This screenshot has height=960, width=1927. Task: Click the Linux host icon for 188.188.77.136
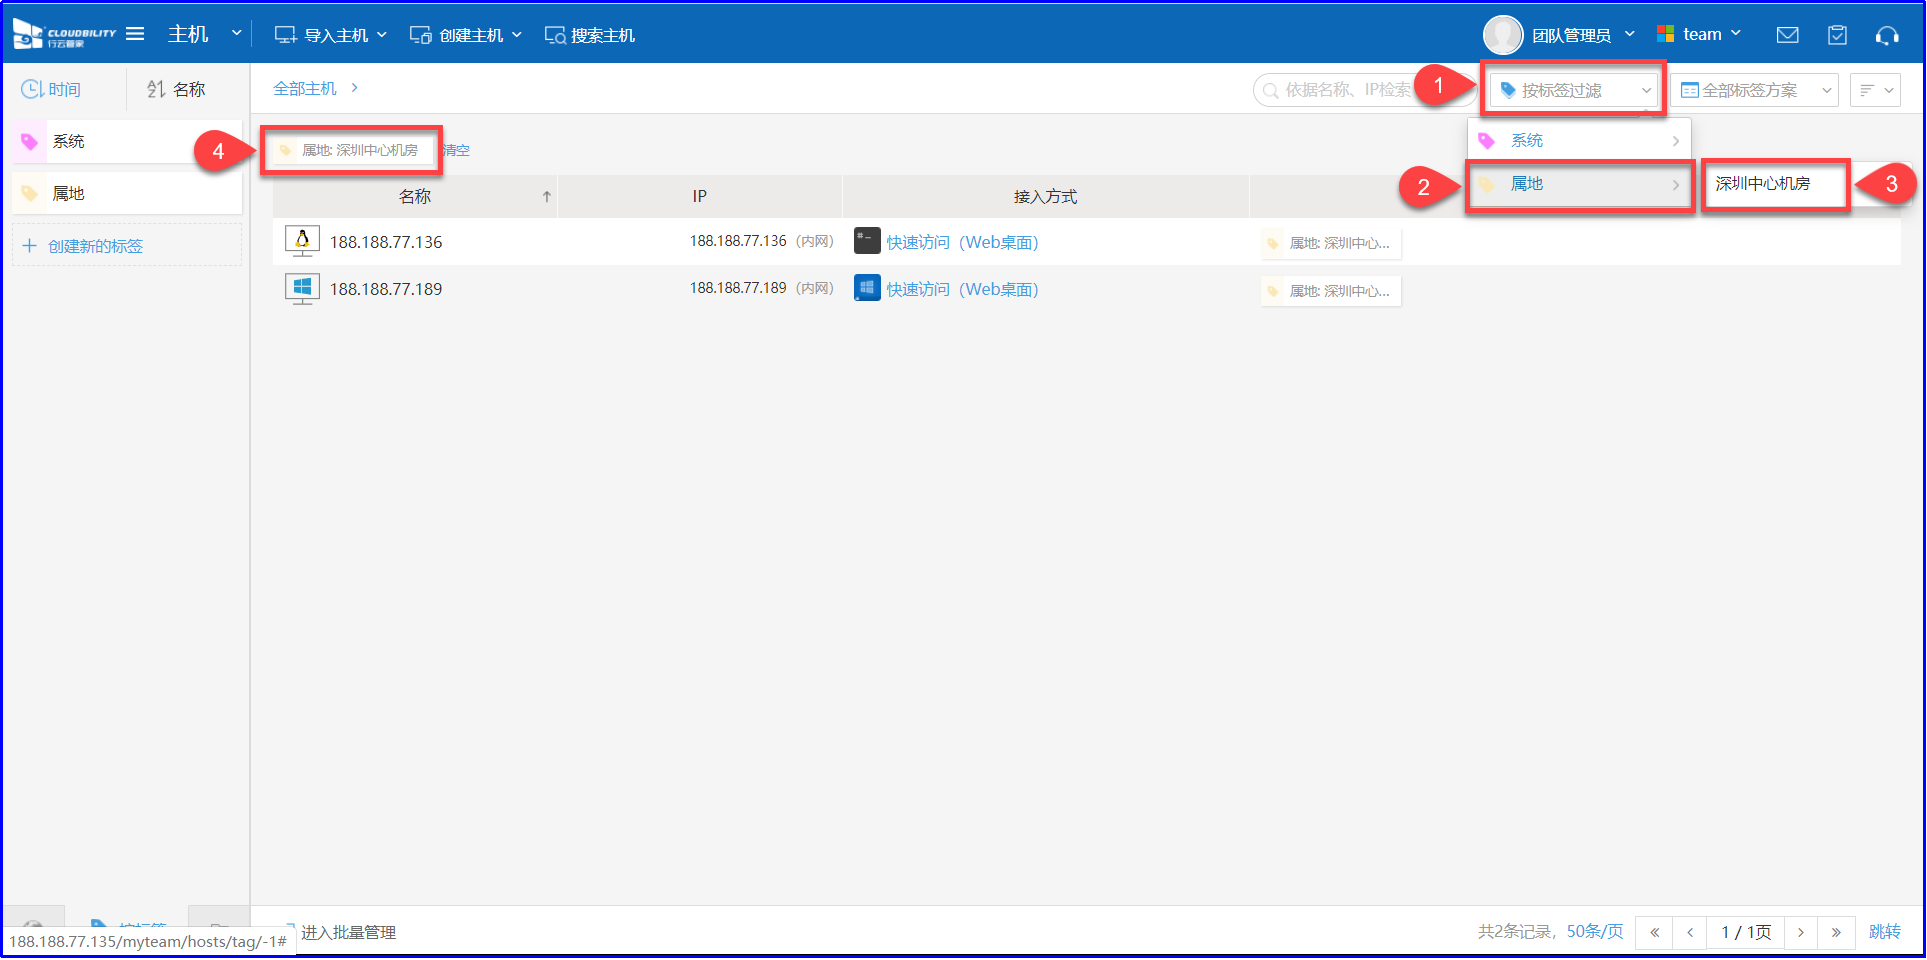click(x=302, y=241)
